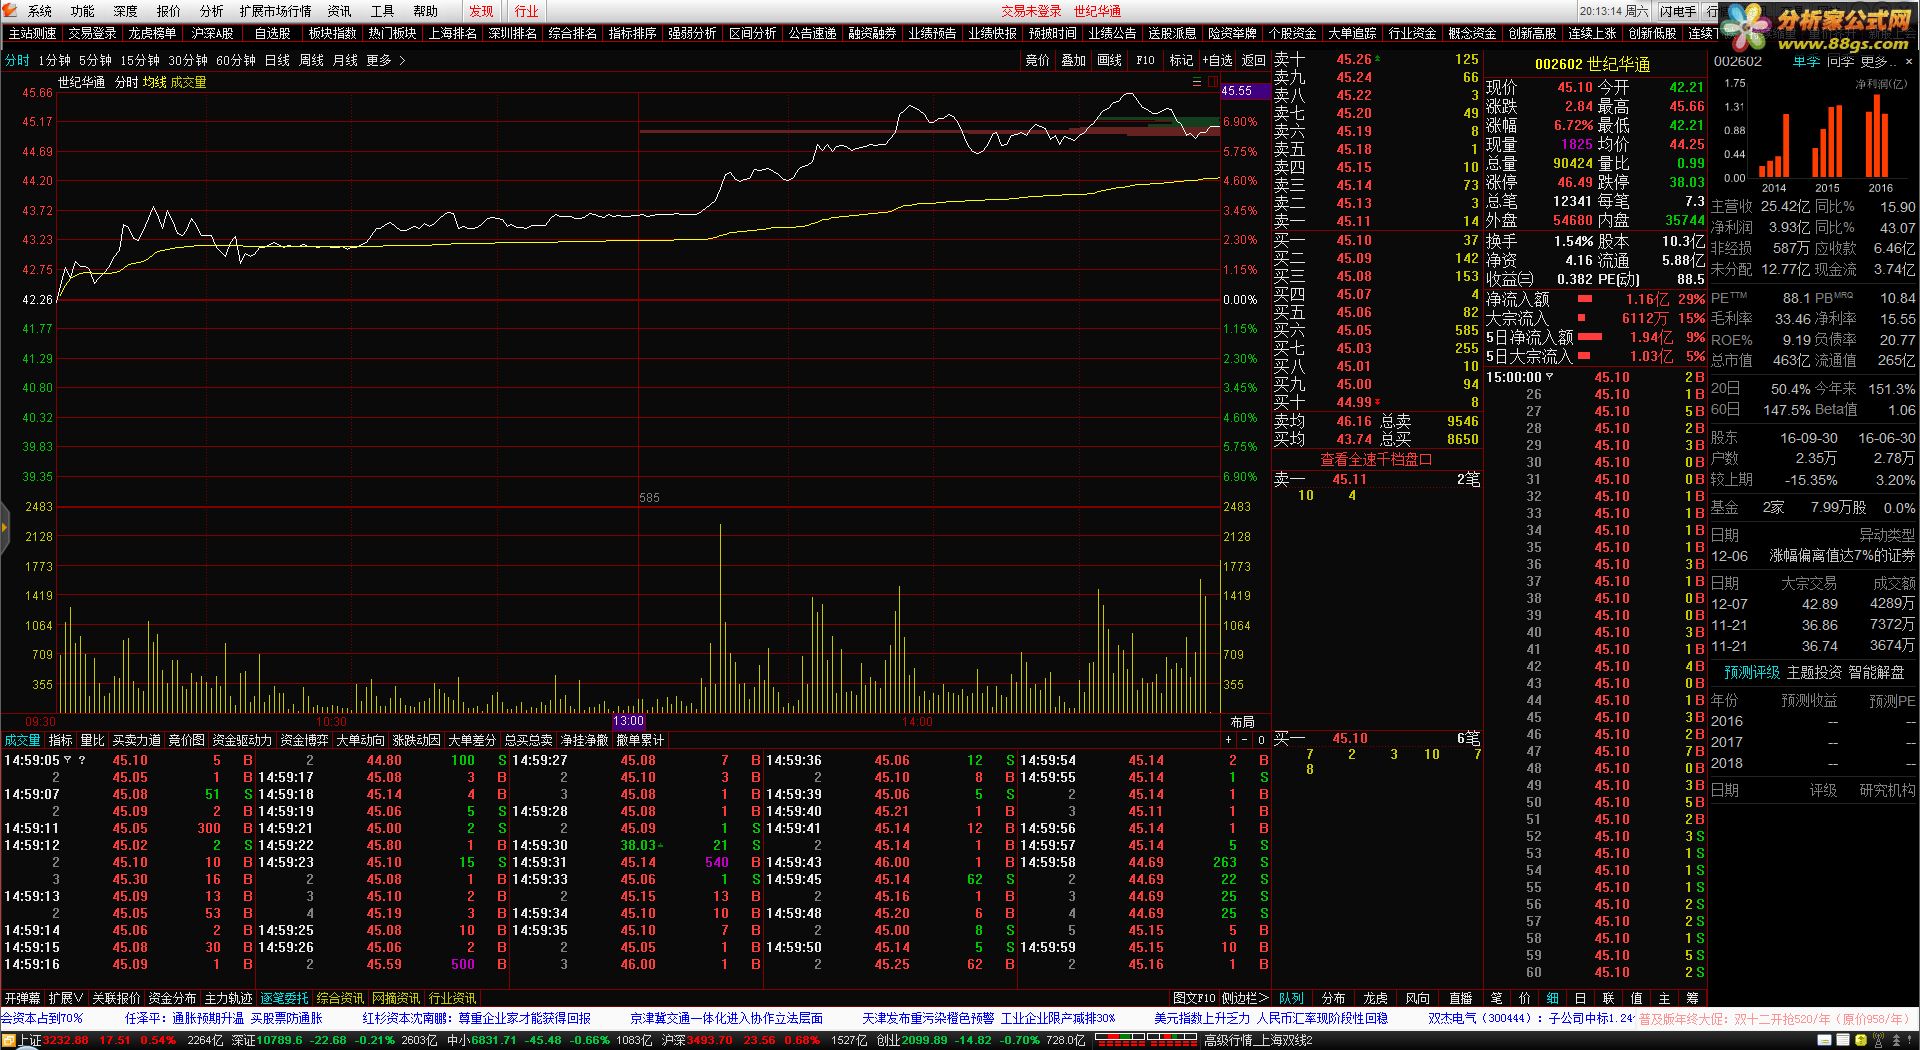The height and width of the screenshot is (1050, 1920).
Task: Select the 买卖力道 indicator tab
Action: pyautogui.click(x=136, y=740)
